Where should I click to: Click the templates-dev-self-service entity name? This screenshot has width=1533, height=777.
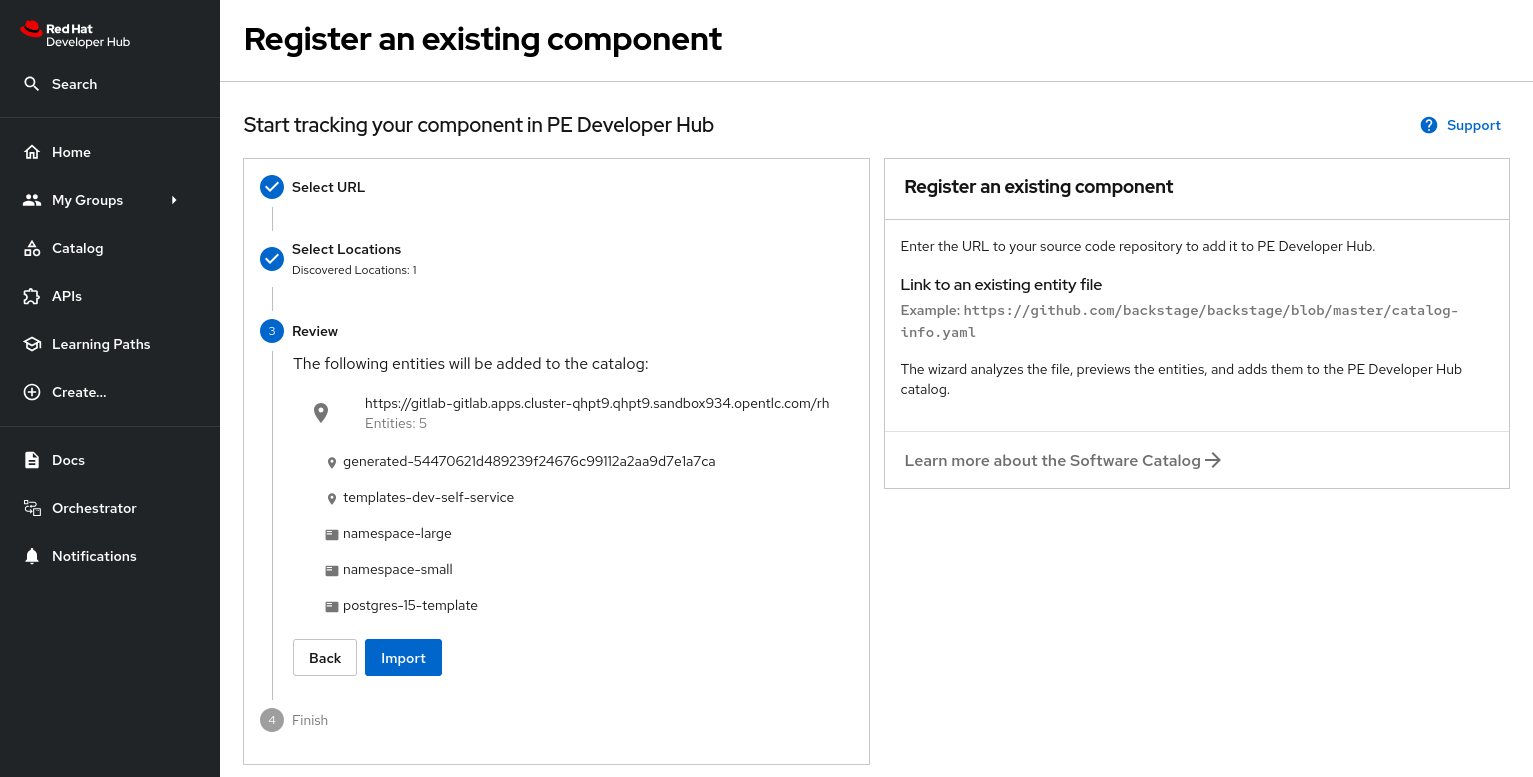coord(428,498)
